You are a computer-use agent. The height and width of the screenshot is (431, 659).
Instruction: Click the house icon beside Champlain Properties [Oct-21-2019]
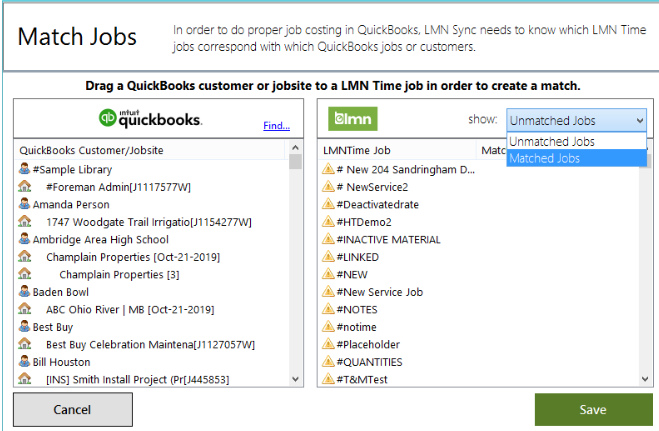[25, 256]
